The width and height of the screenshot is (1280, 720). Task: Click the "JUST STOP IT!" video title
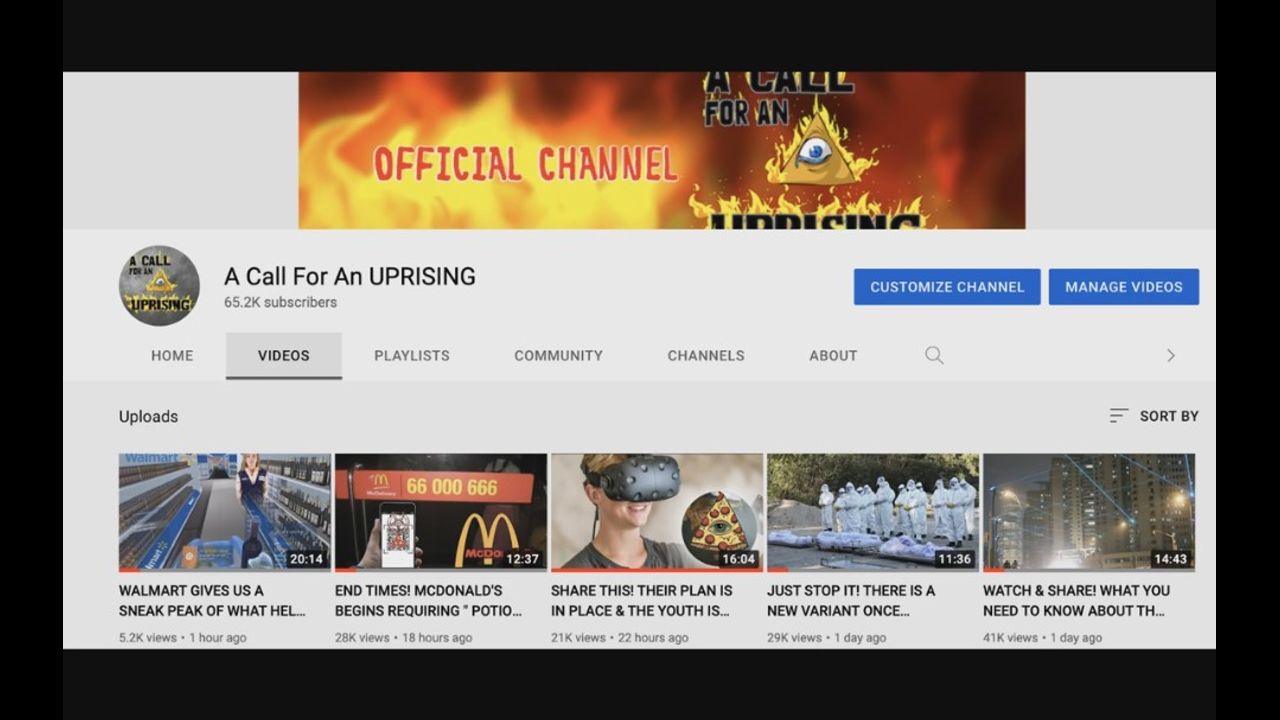click(x=851, y=600)
